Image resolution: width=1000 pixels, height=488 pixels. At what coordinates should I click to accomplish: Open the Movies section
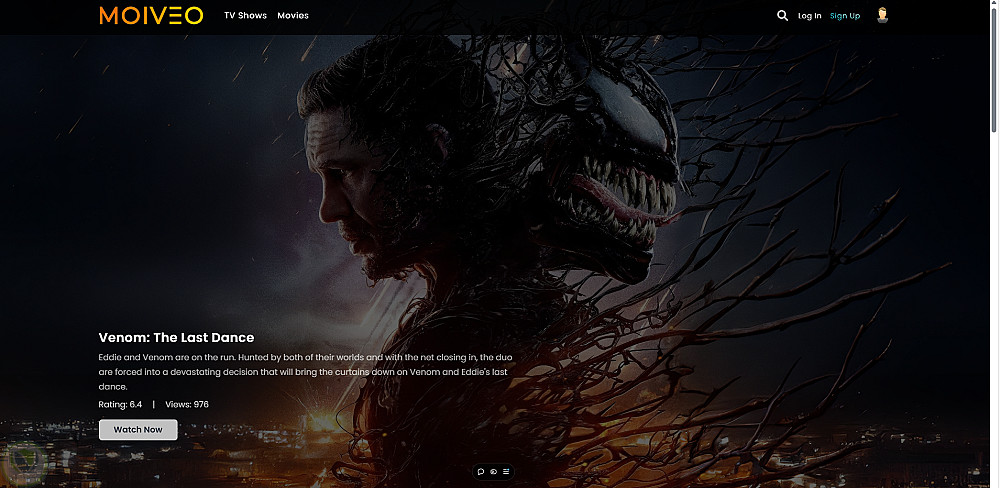point(293,15)
